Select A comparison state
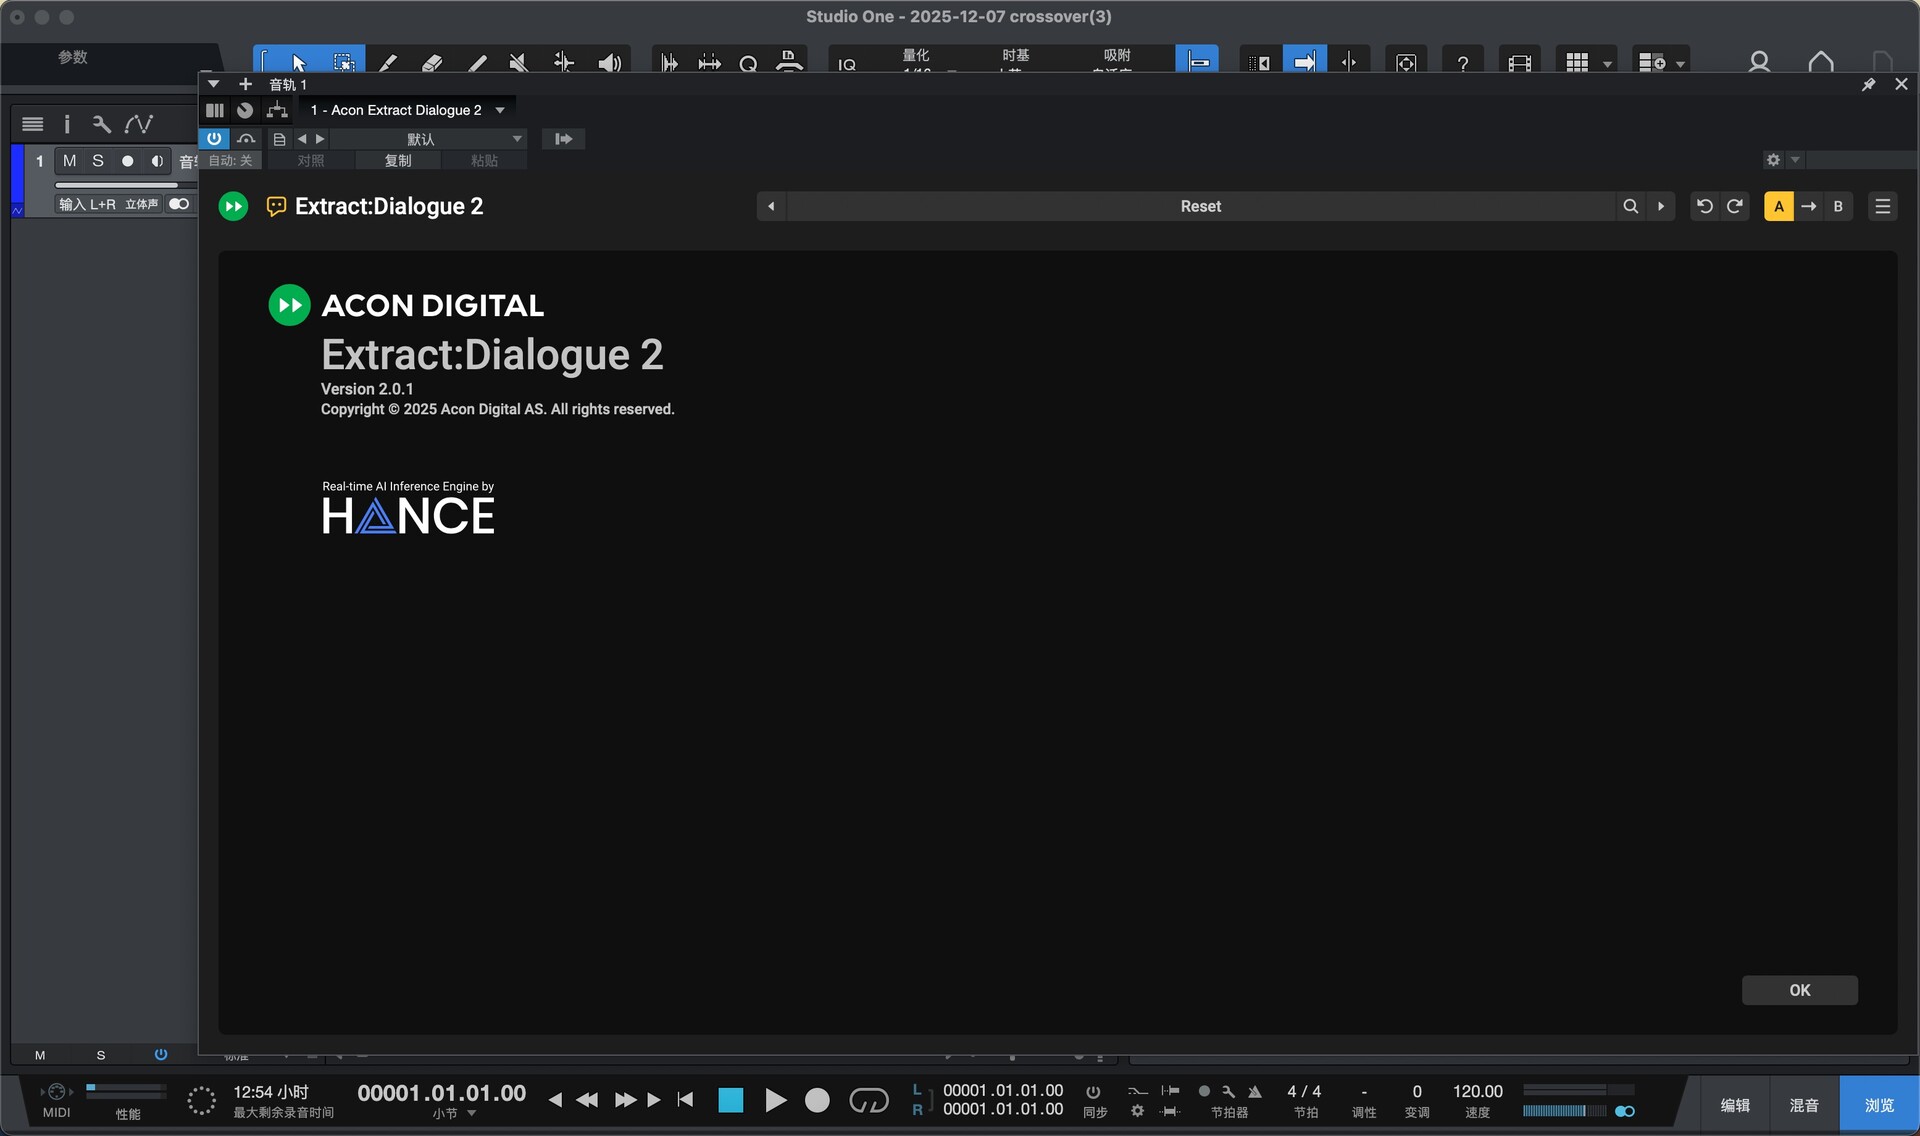Viewport: 1920px width, 1136px height. pos(1778,206)
